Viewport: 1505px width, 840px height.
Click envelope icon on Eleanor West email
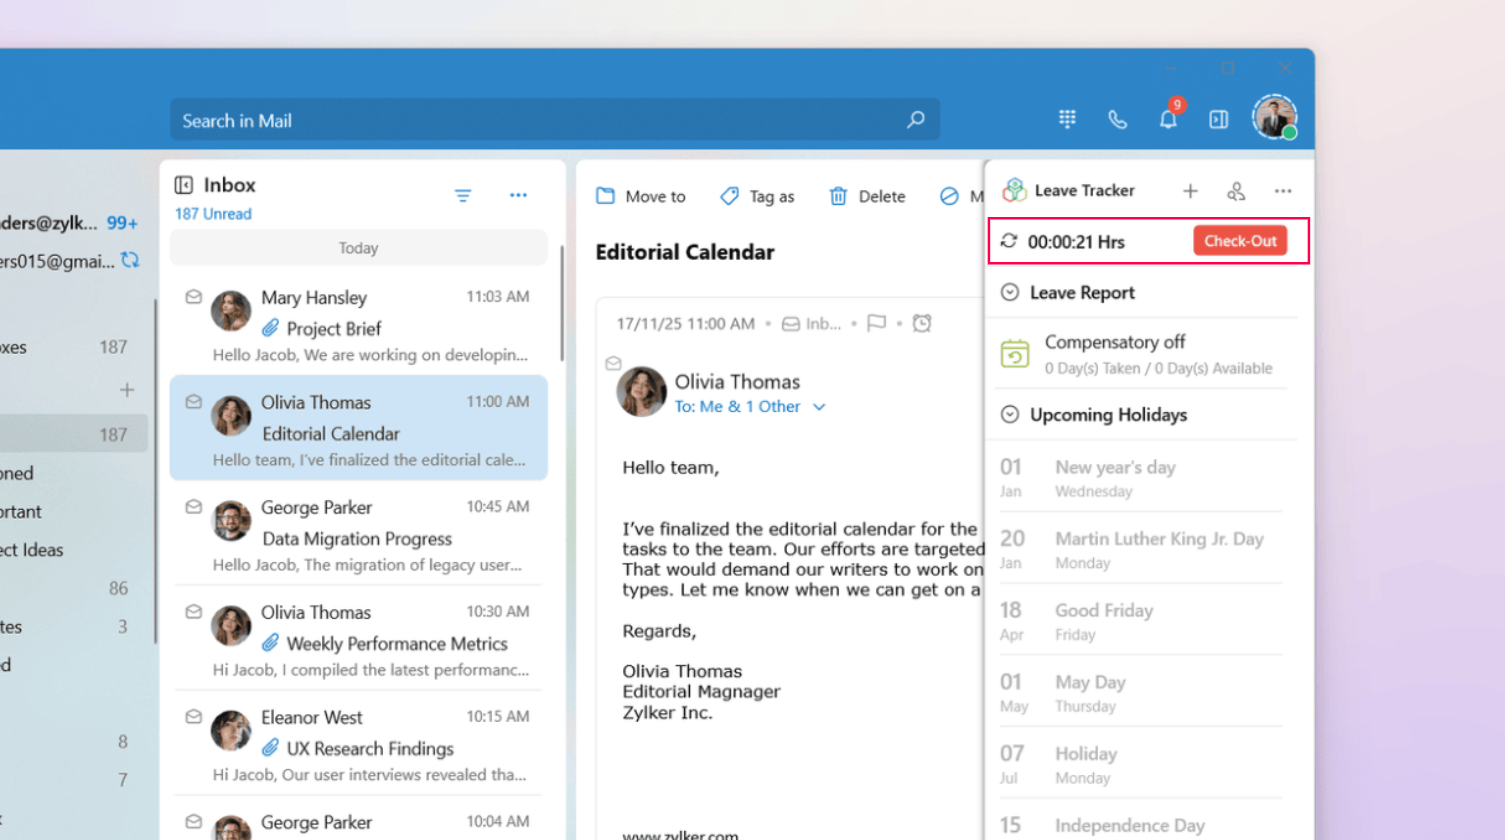point(194,717)
